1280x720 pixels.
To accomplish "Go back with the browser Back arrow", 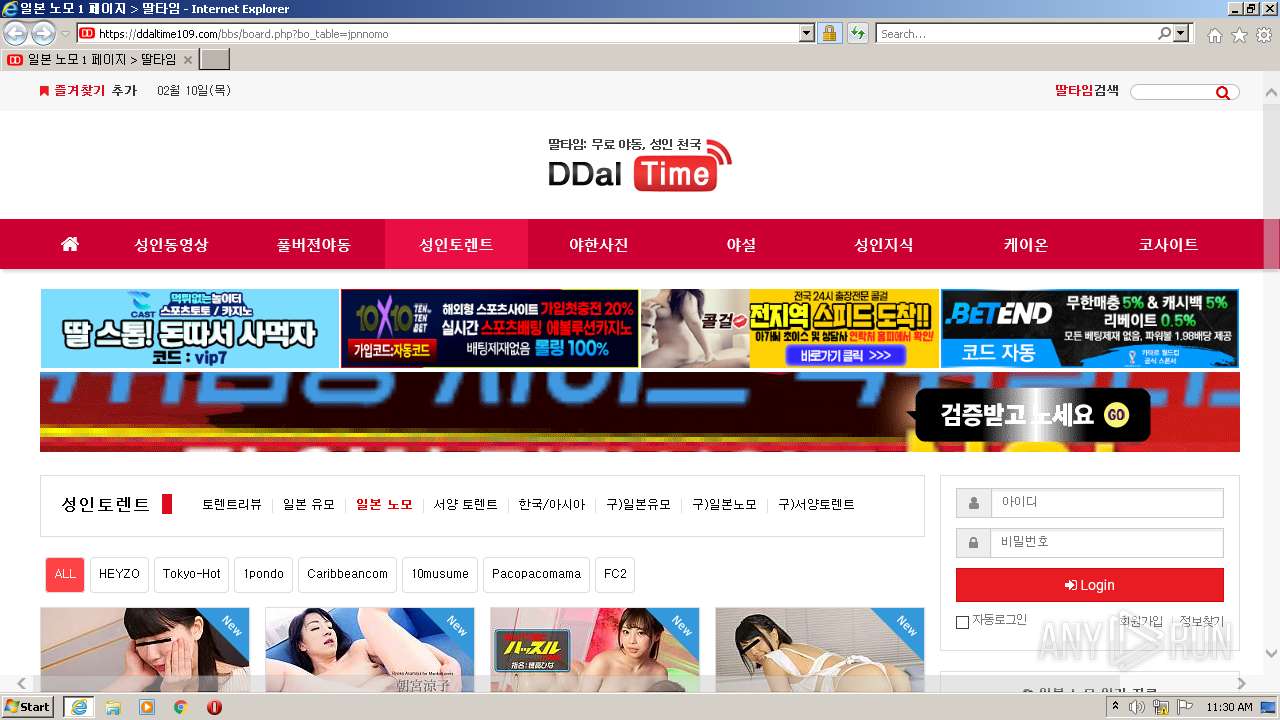I will pos(16,33).
